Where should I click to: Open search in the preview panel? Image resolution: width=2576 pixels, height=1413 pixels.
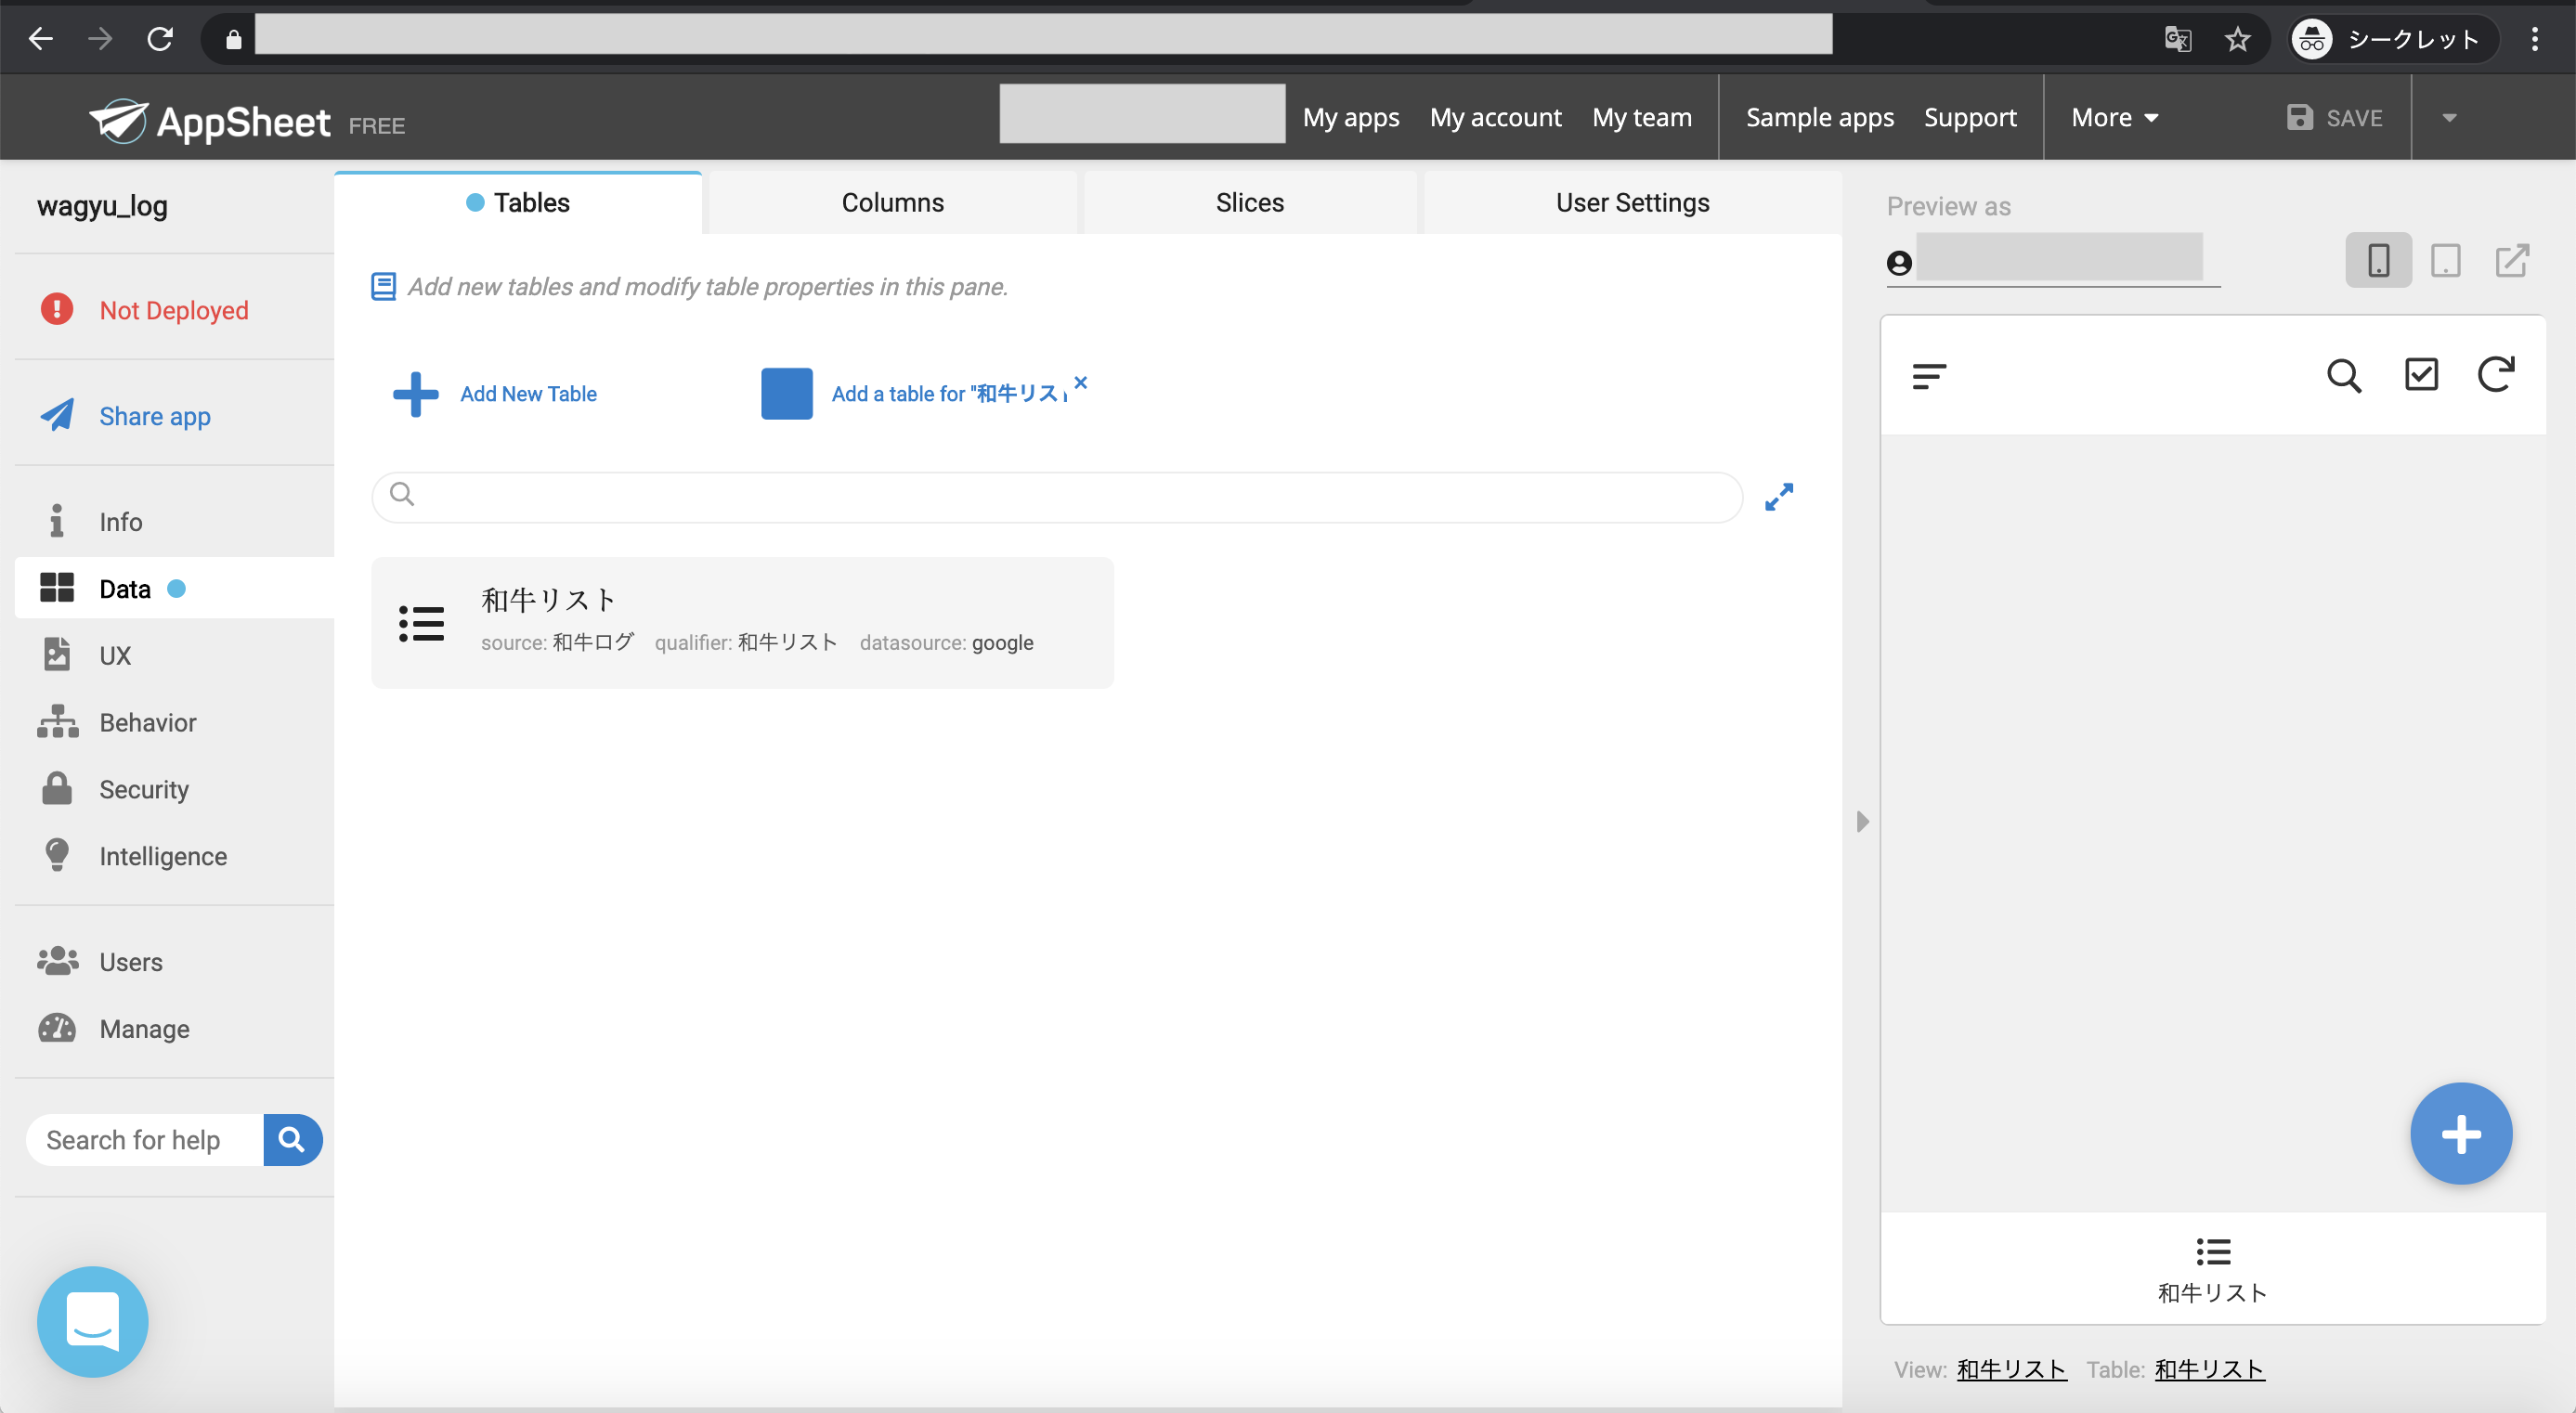(2344, 375)
